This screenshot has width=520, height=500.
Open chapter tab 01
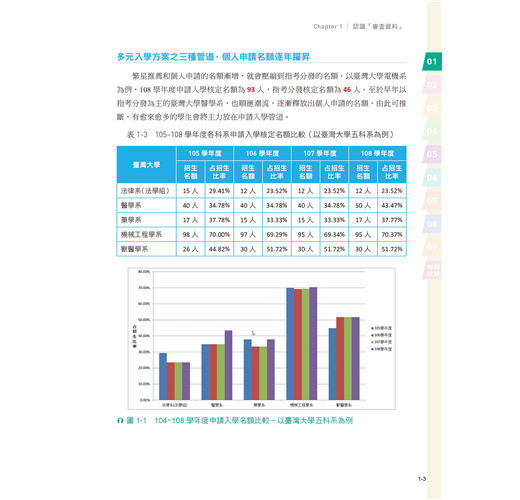tap(432, 61)
